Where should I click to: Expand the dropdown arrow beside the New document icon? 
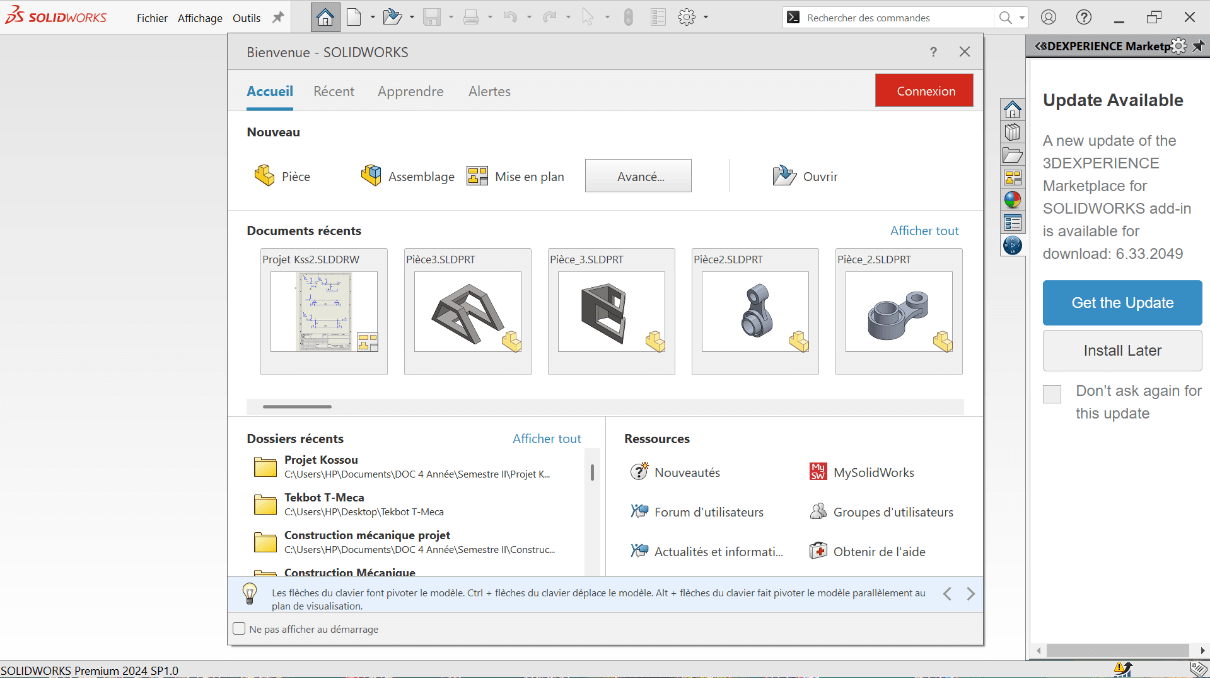click(x=373, y=17)
